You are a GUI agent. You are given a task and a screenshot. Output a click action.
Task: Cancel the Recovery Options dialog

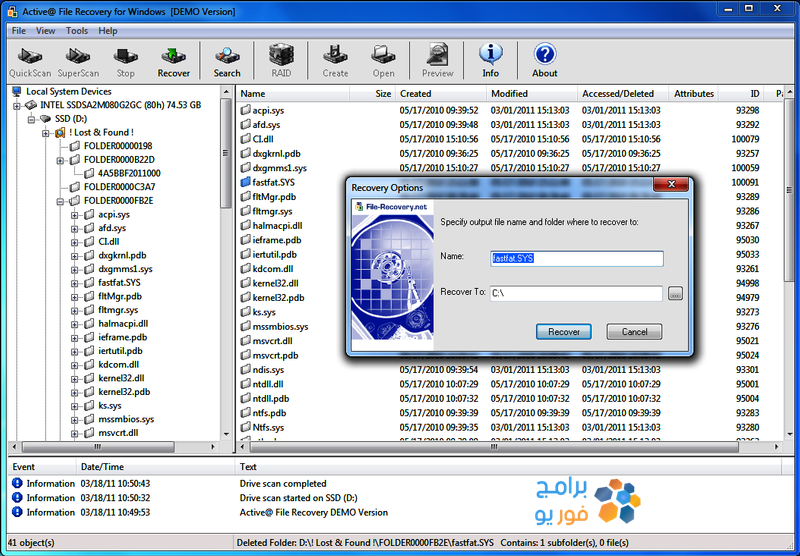634,332
